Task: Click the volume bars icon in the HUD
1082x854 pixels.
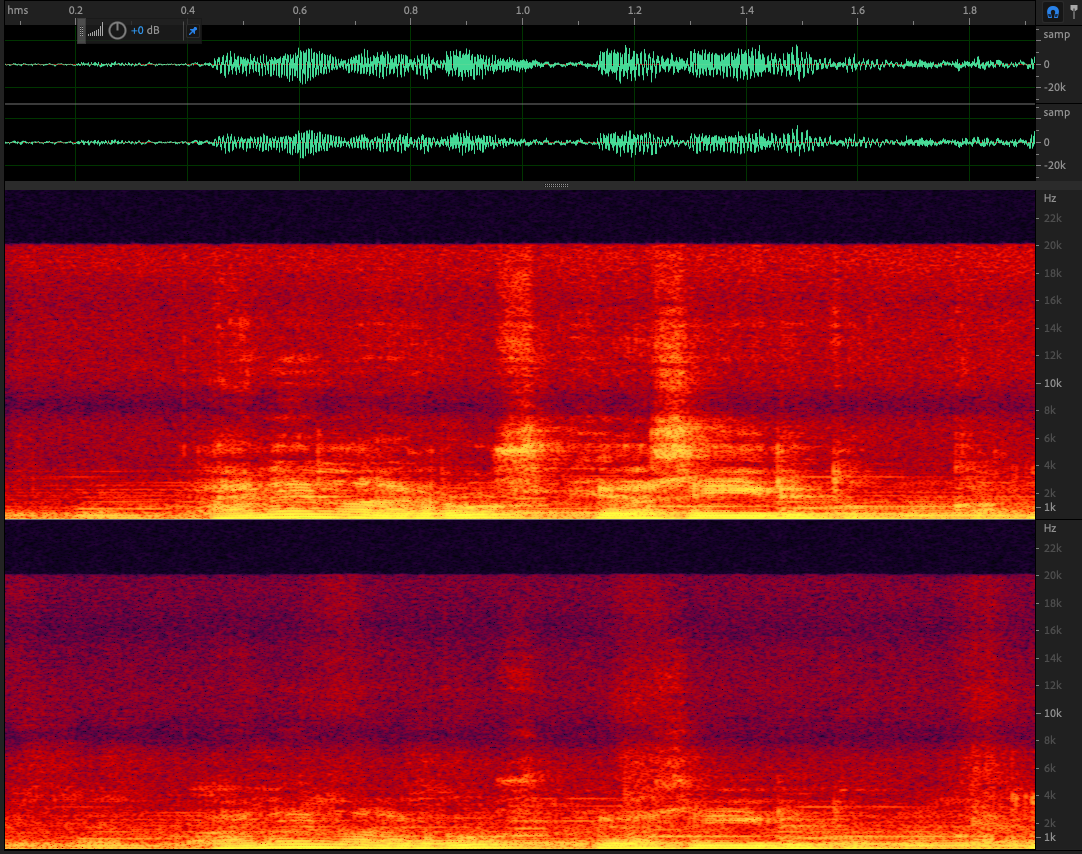Action: pos(96,31)
